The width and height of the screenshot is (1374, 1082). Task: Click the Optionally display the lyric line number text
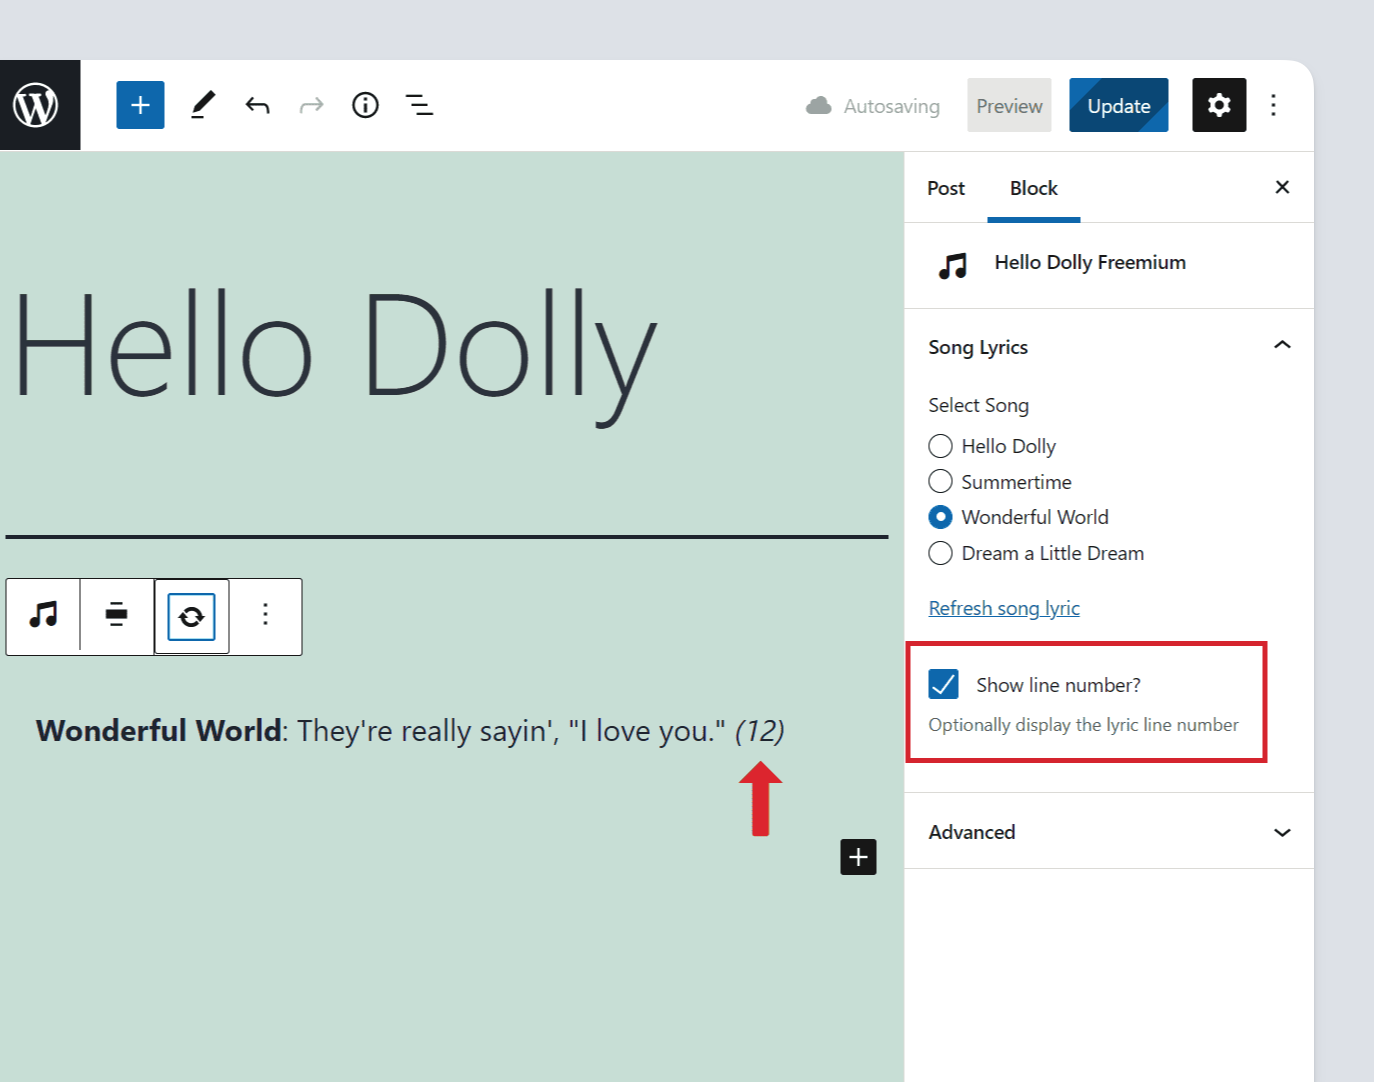pos(1083,725)
